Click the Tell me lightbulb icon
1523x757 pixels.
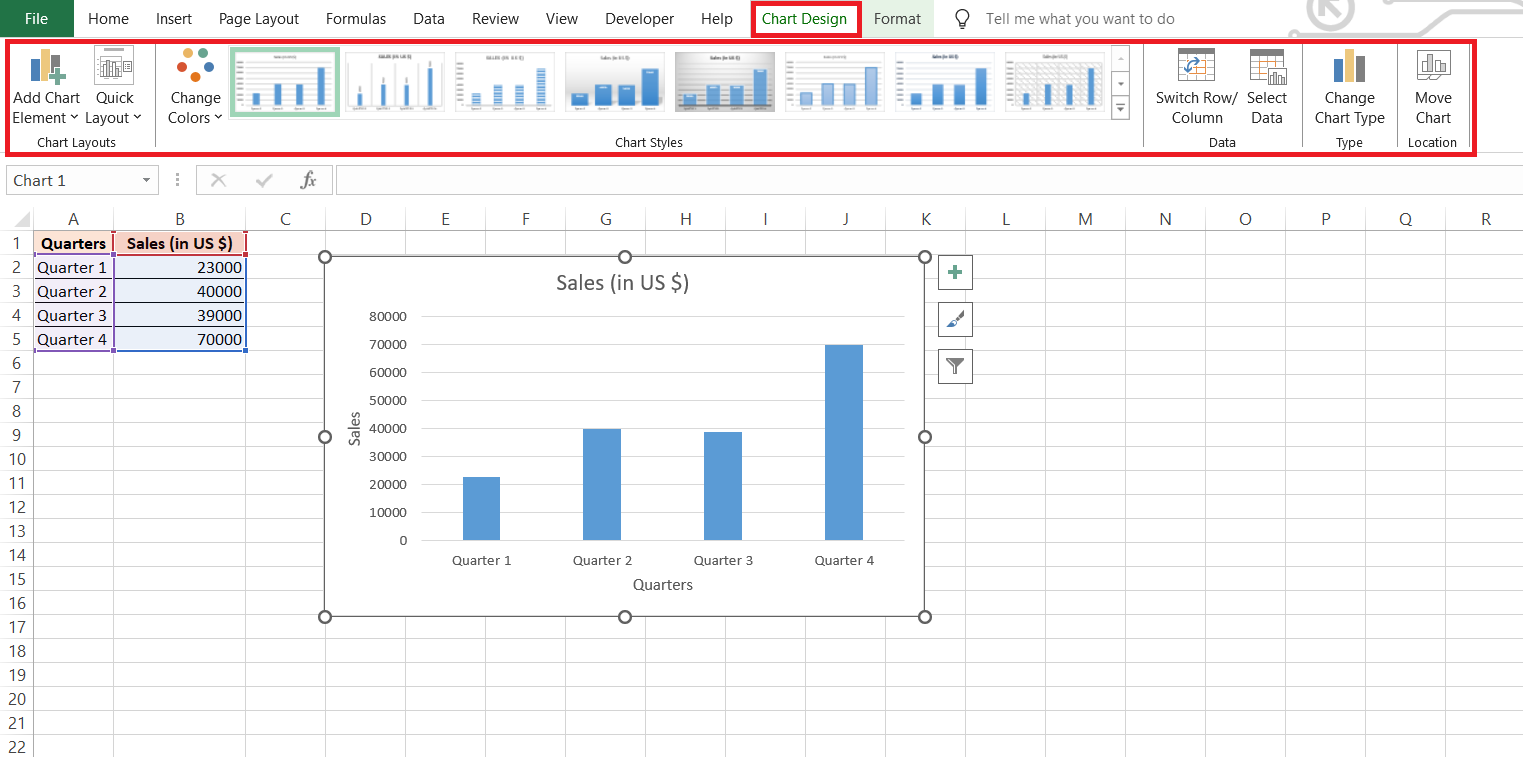coord(962,19)
